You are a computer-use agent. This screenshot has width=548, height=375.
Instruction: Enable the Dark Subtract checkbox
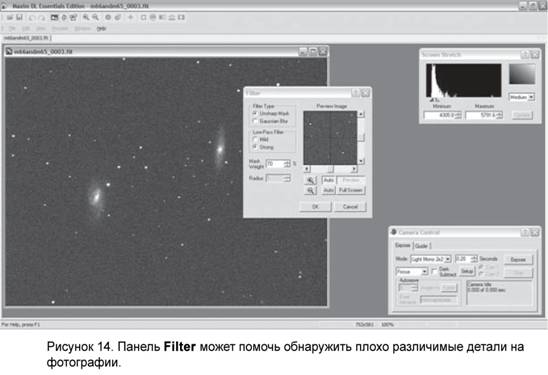[x=434, y=271]
